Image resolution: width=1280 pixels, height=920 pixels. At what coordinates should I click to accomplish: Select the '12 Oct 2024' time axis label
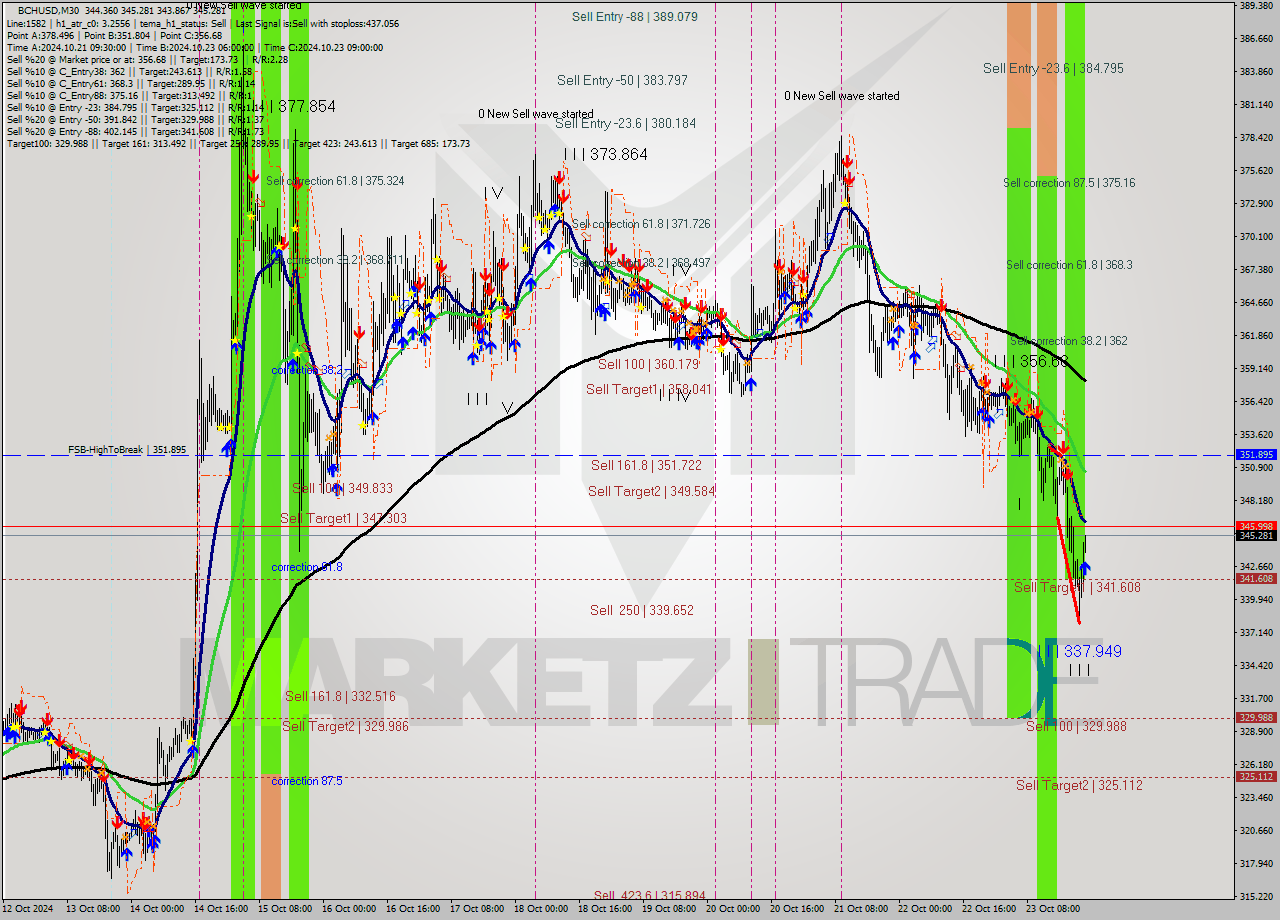(27, 909)
